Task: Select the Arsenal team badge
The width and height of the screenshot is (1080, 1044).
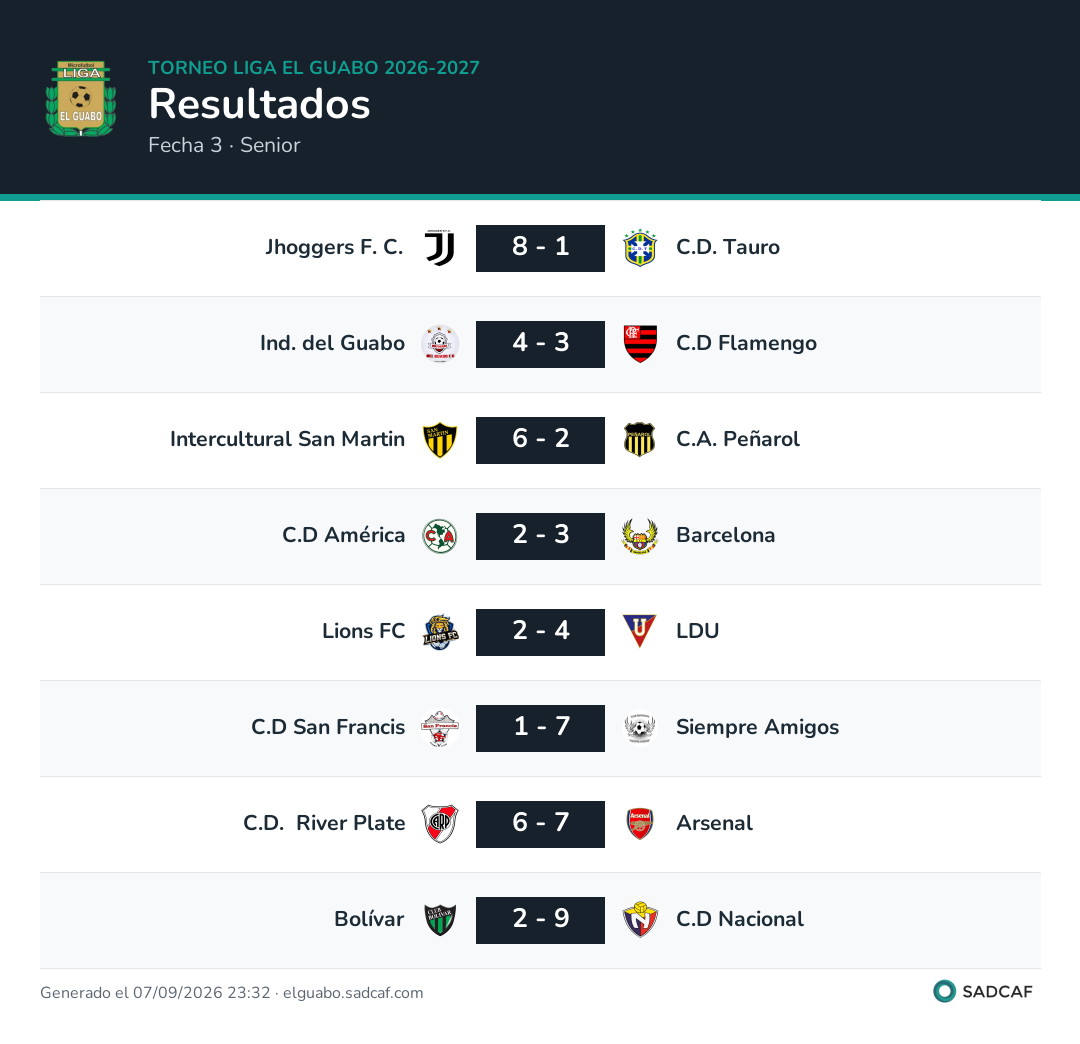Action: point(640,824)
